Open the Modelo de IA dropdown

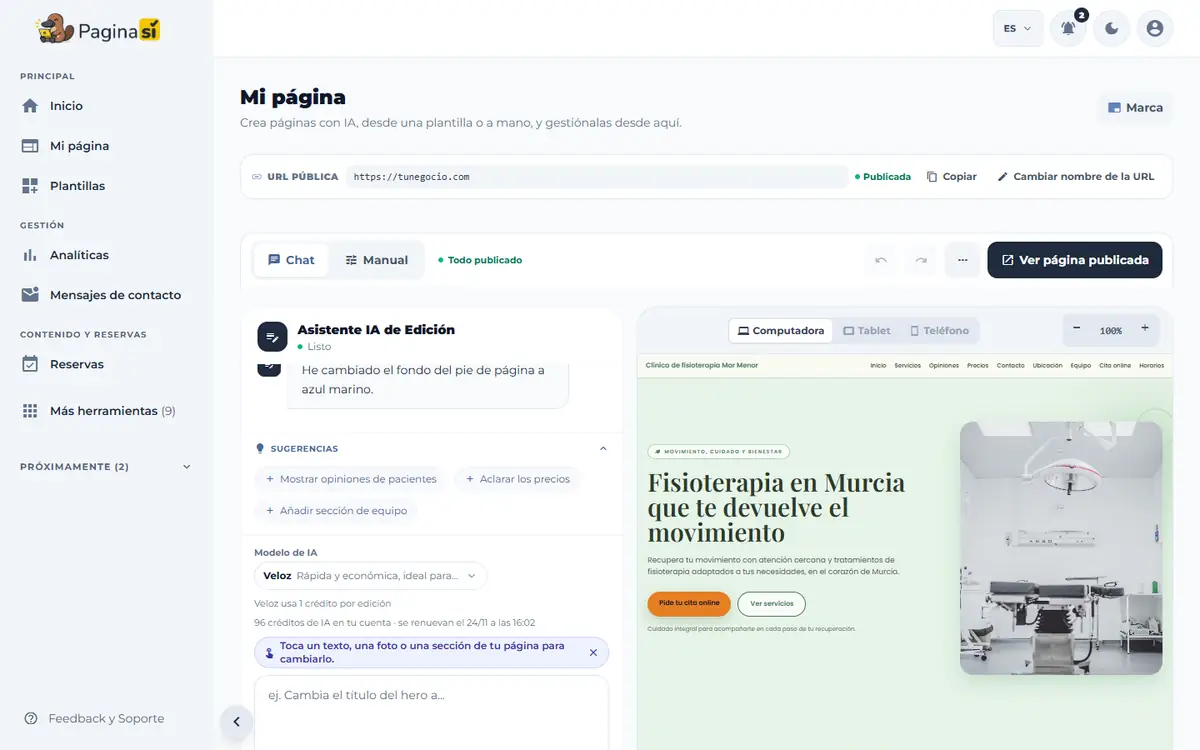(371, 576)
